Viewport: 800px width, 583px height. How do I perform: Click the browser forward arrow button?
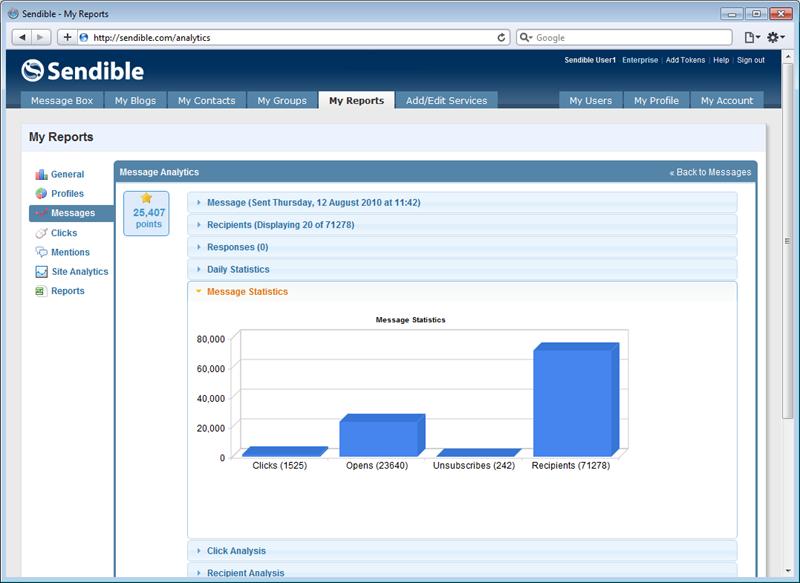40,37
